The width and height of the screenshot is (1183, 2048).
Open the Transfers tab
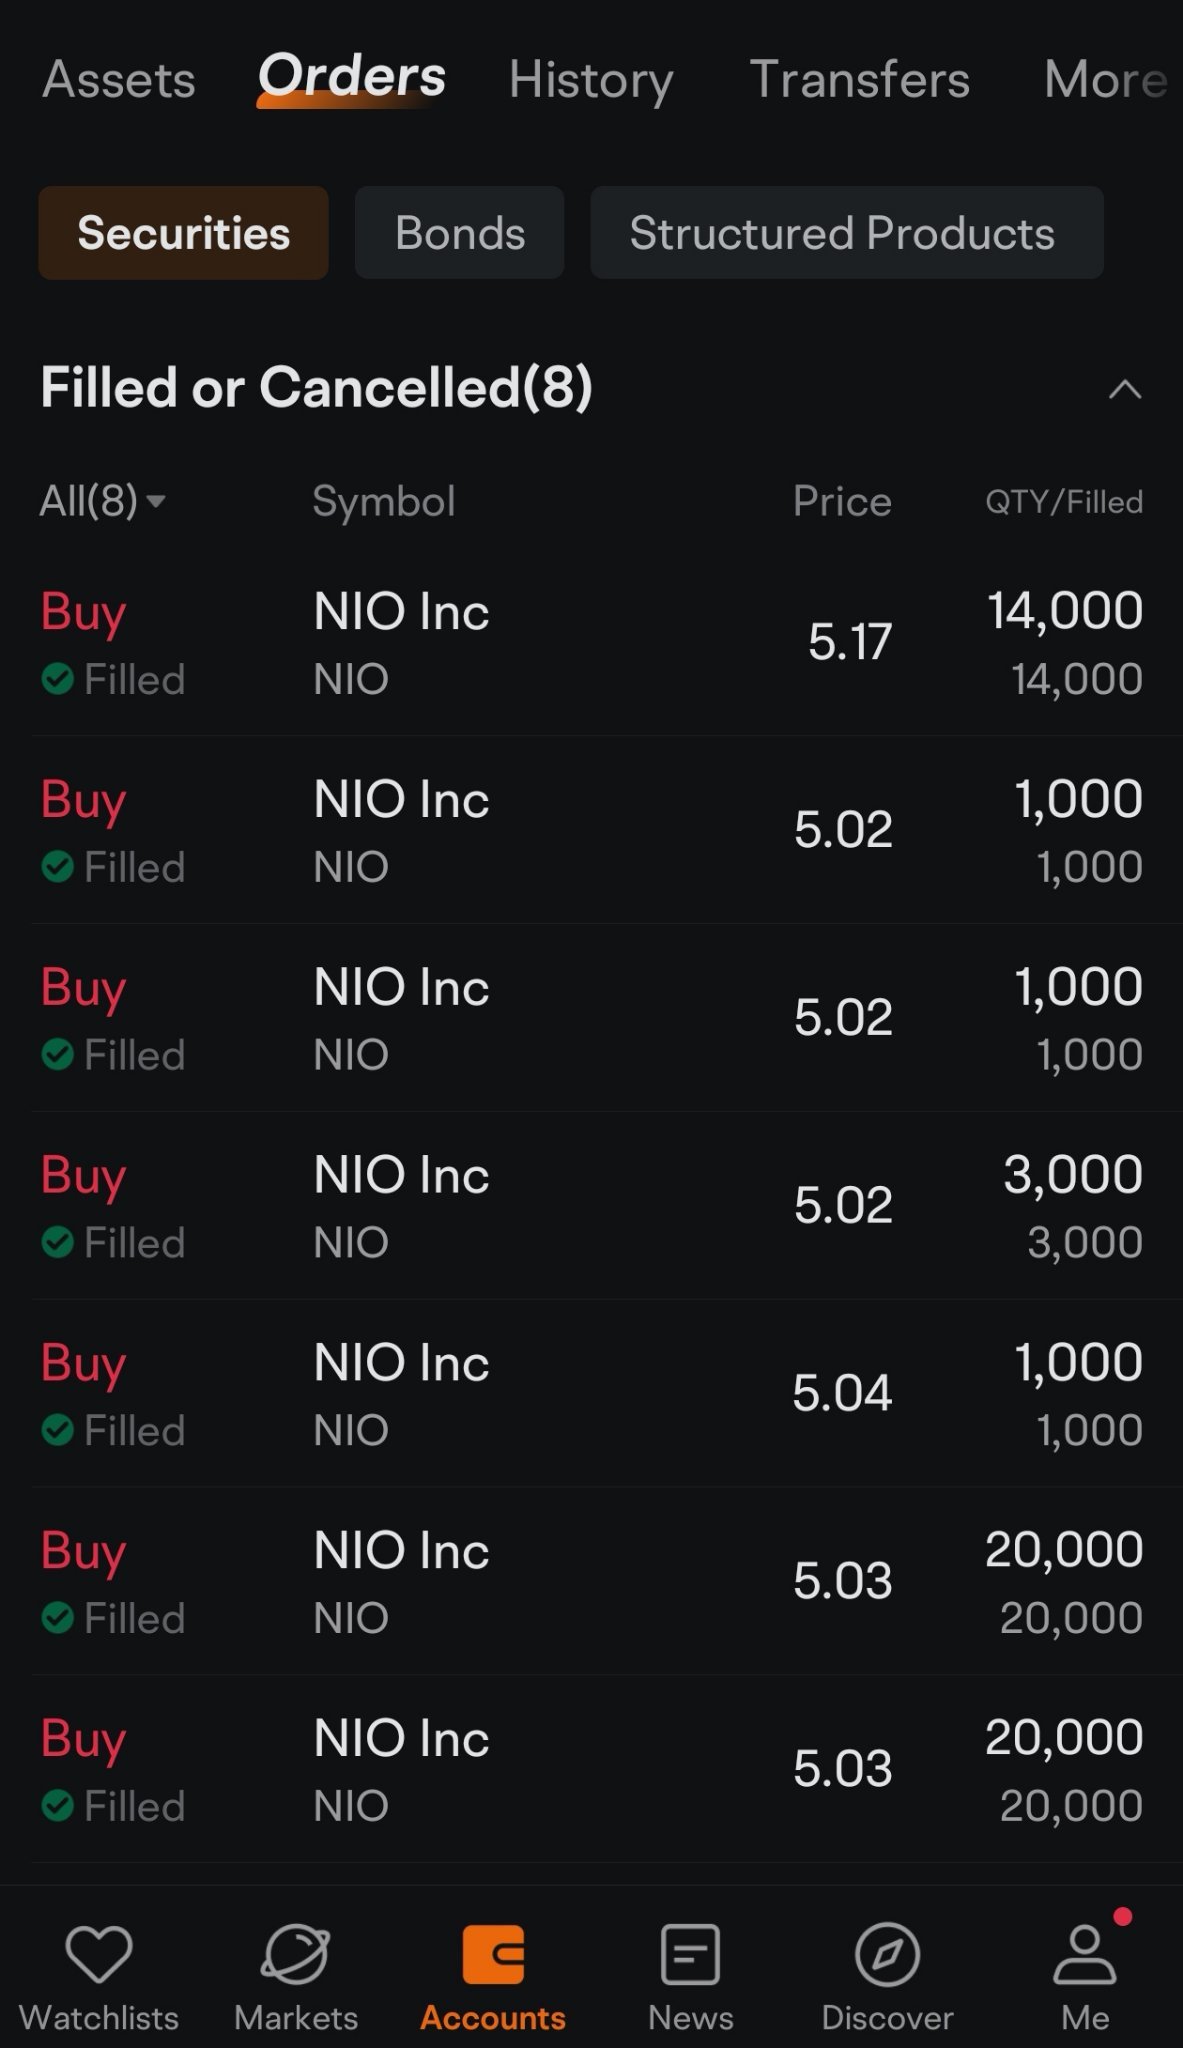pyautogui.click(x=859, y=79)
